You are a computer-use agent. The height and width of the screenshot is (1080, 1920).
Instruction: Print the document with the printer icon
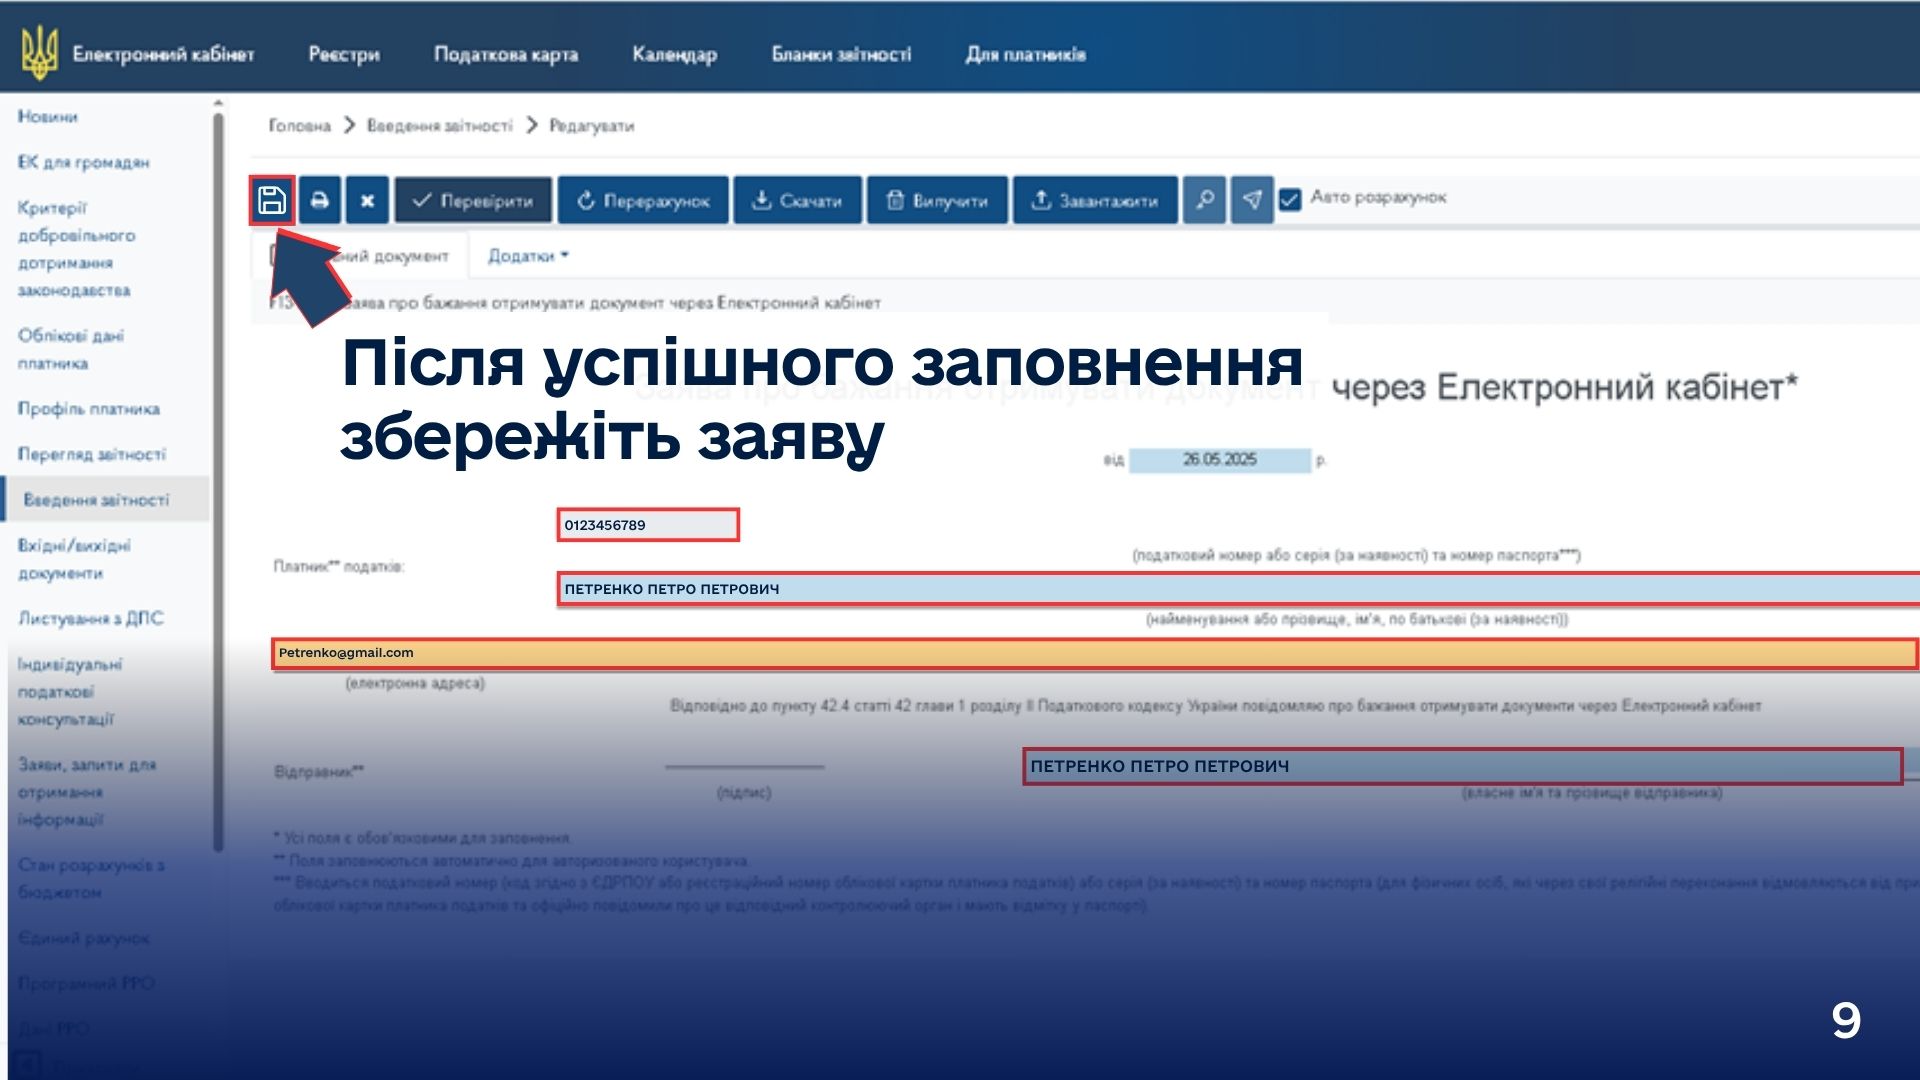click(x=319, y=200)
